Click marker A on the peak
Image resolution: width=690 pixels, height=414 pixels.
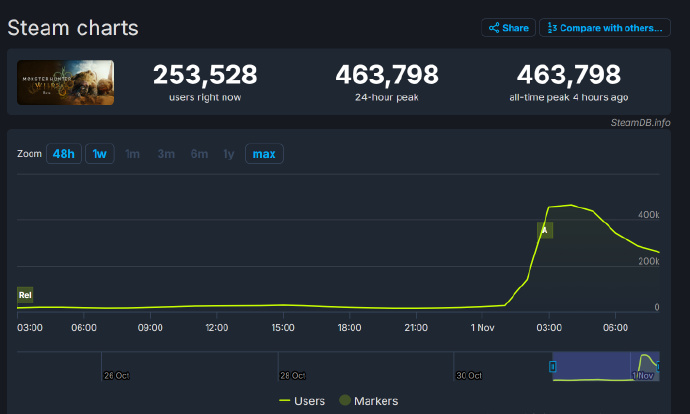point(545,230)
